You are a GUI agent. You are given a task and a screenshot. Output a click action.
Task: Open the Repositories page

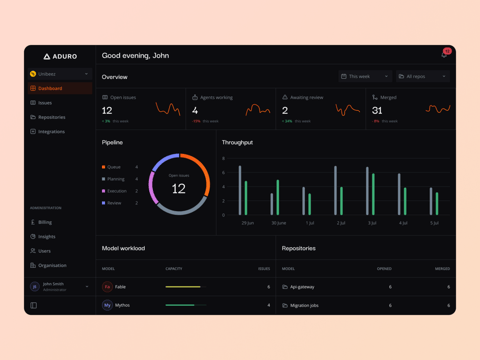pyautogui.click(x=60, y=117)
